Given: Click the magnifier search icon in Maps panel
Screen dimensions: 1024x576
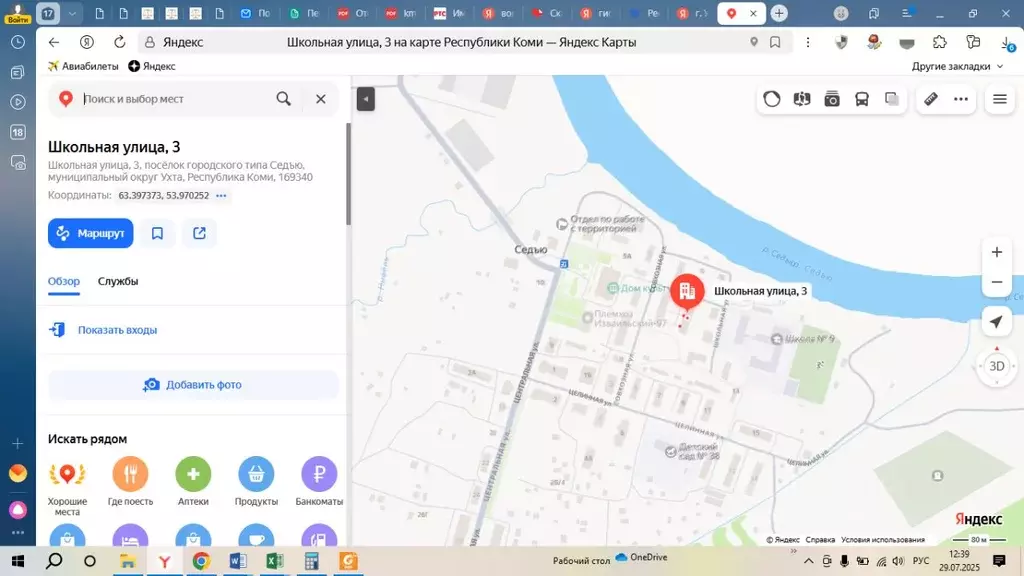Looking at the screenshot, I should (x=283, y=99).
